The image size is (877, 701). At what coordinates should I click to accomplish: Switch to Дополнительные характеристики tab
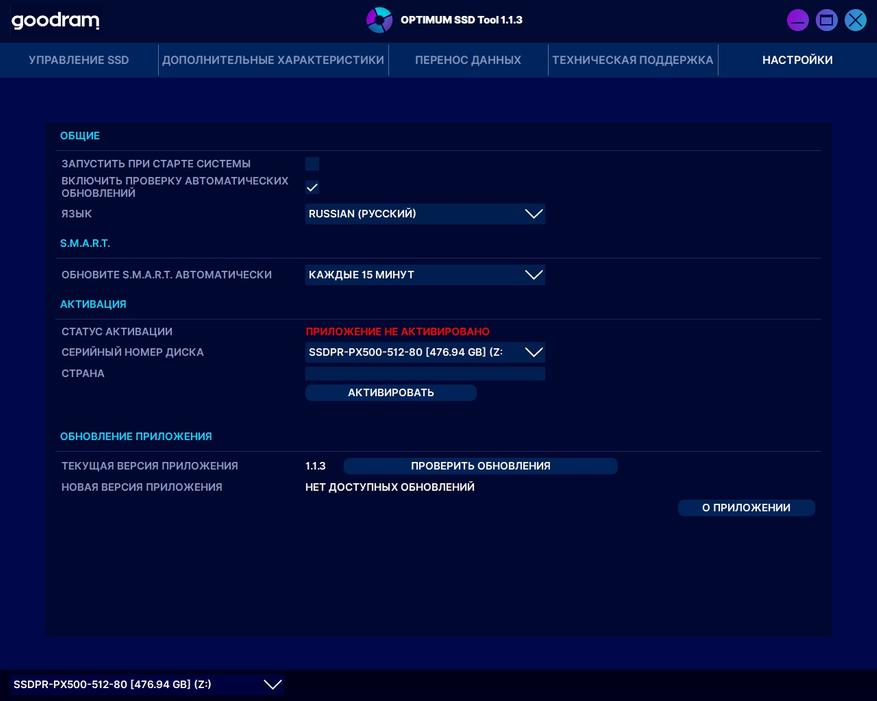[x=273, y=60]
